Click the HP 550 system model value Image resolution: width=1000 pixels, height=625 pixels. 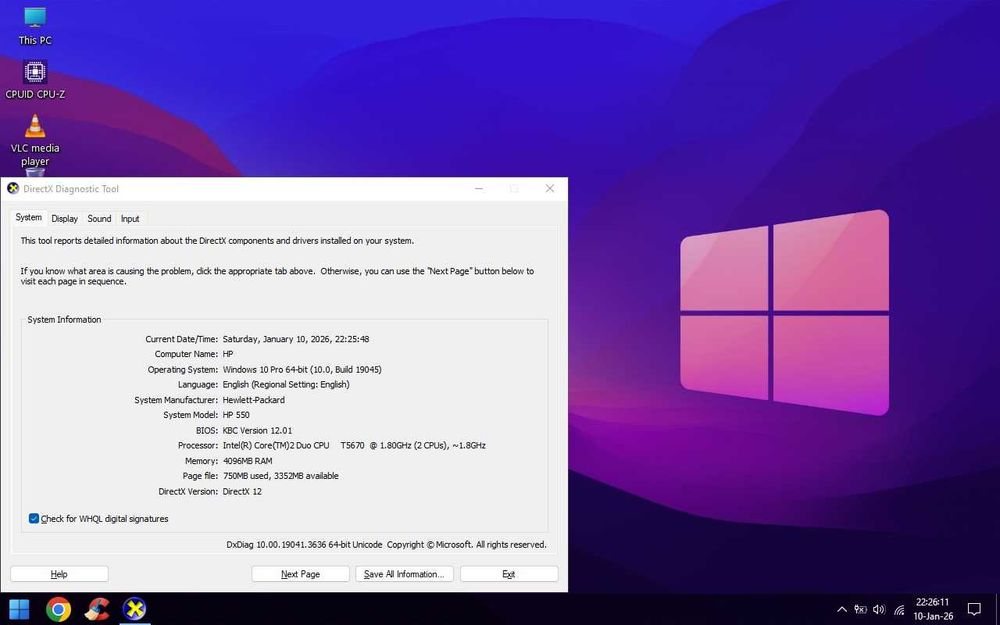pos(236,415)
